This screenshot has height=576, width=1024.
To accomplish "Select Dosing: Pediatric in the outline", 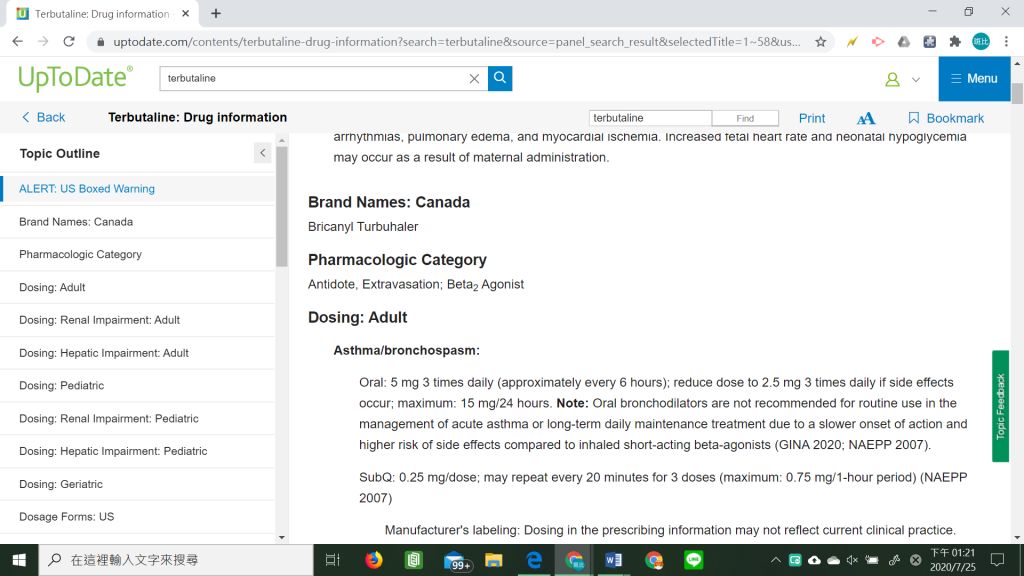I will (x=61, y=386).
